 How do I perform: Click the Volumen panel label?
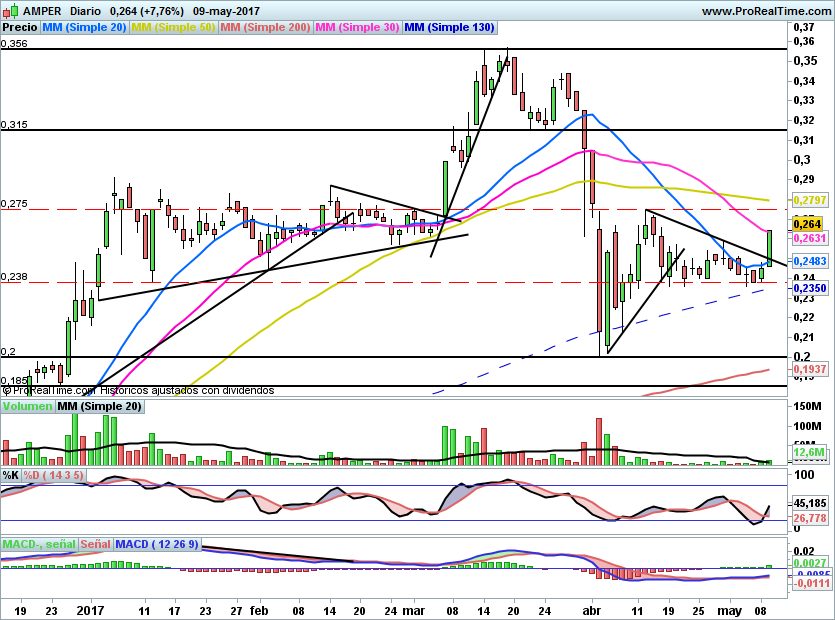click(x=27, y=407)
